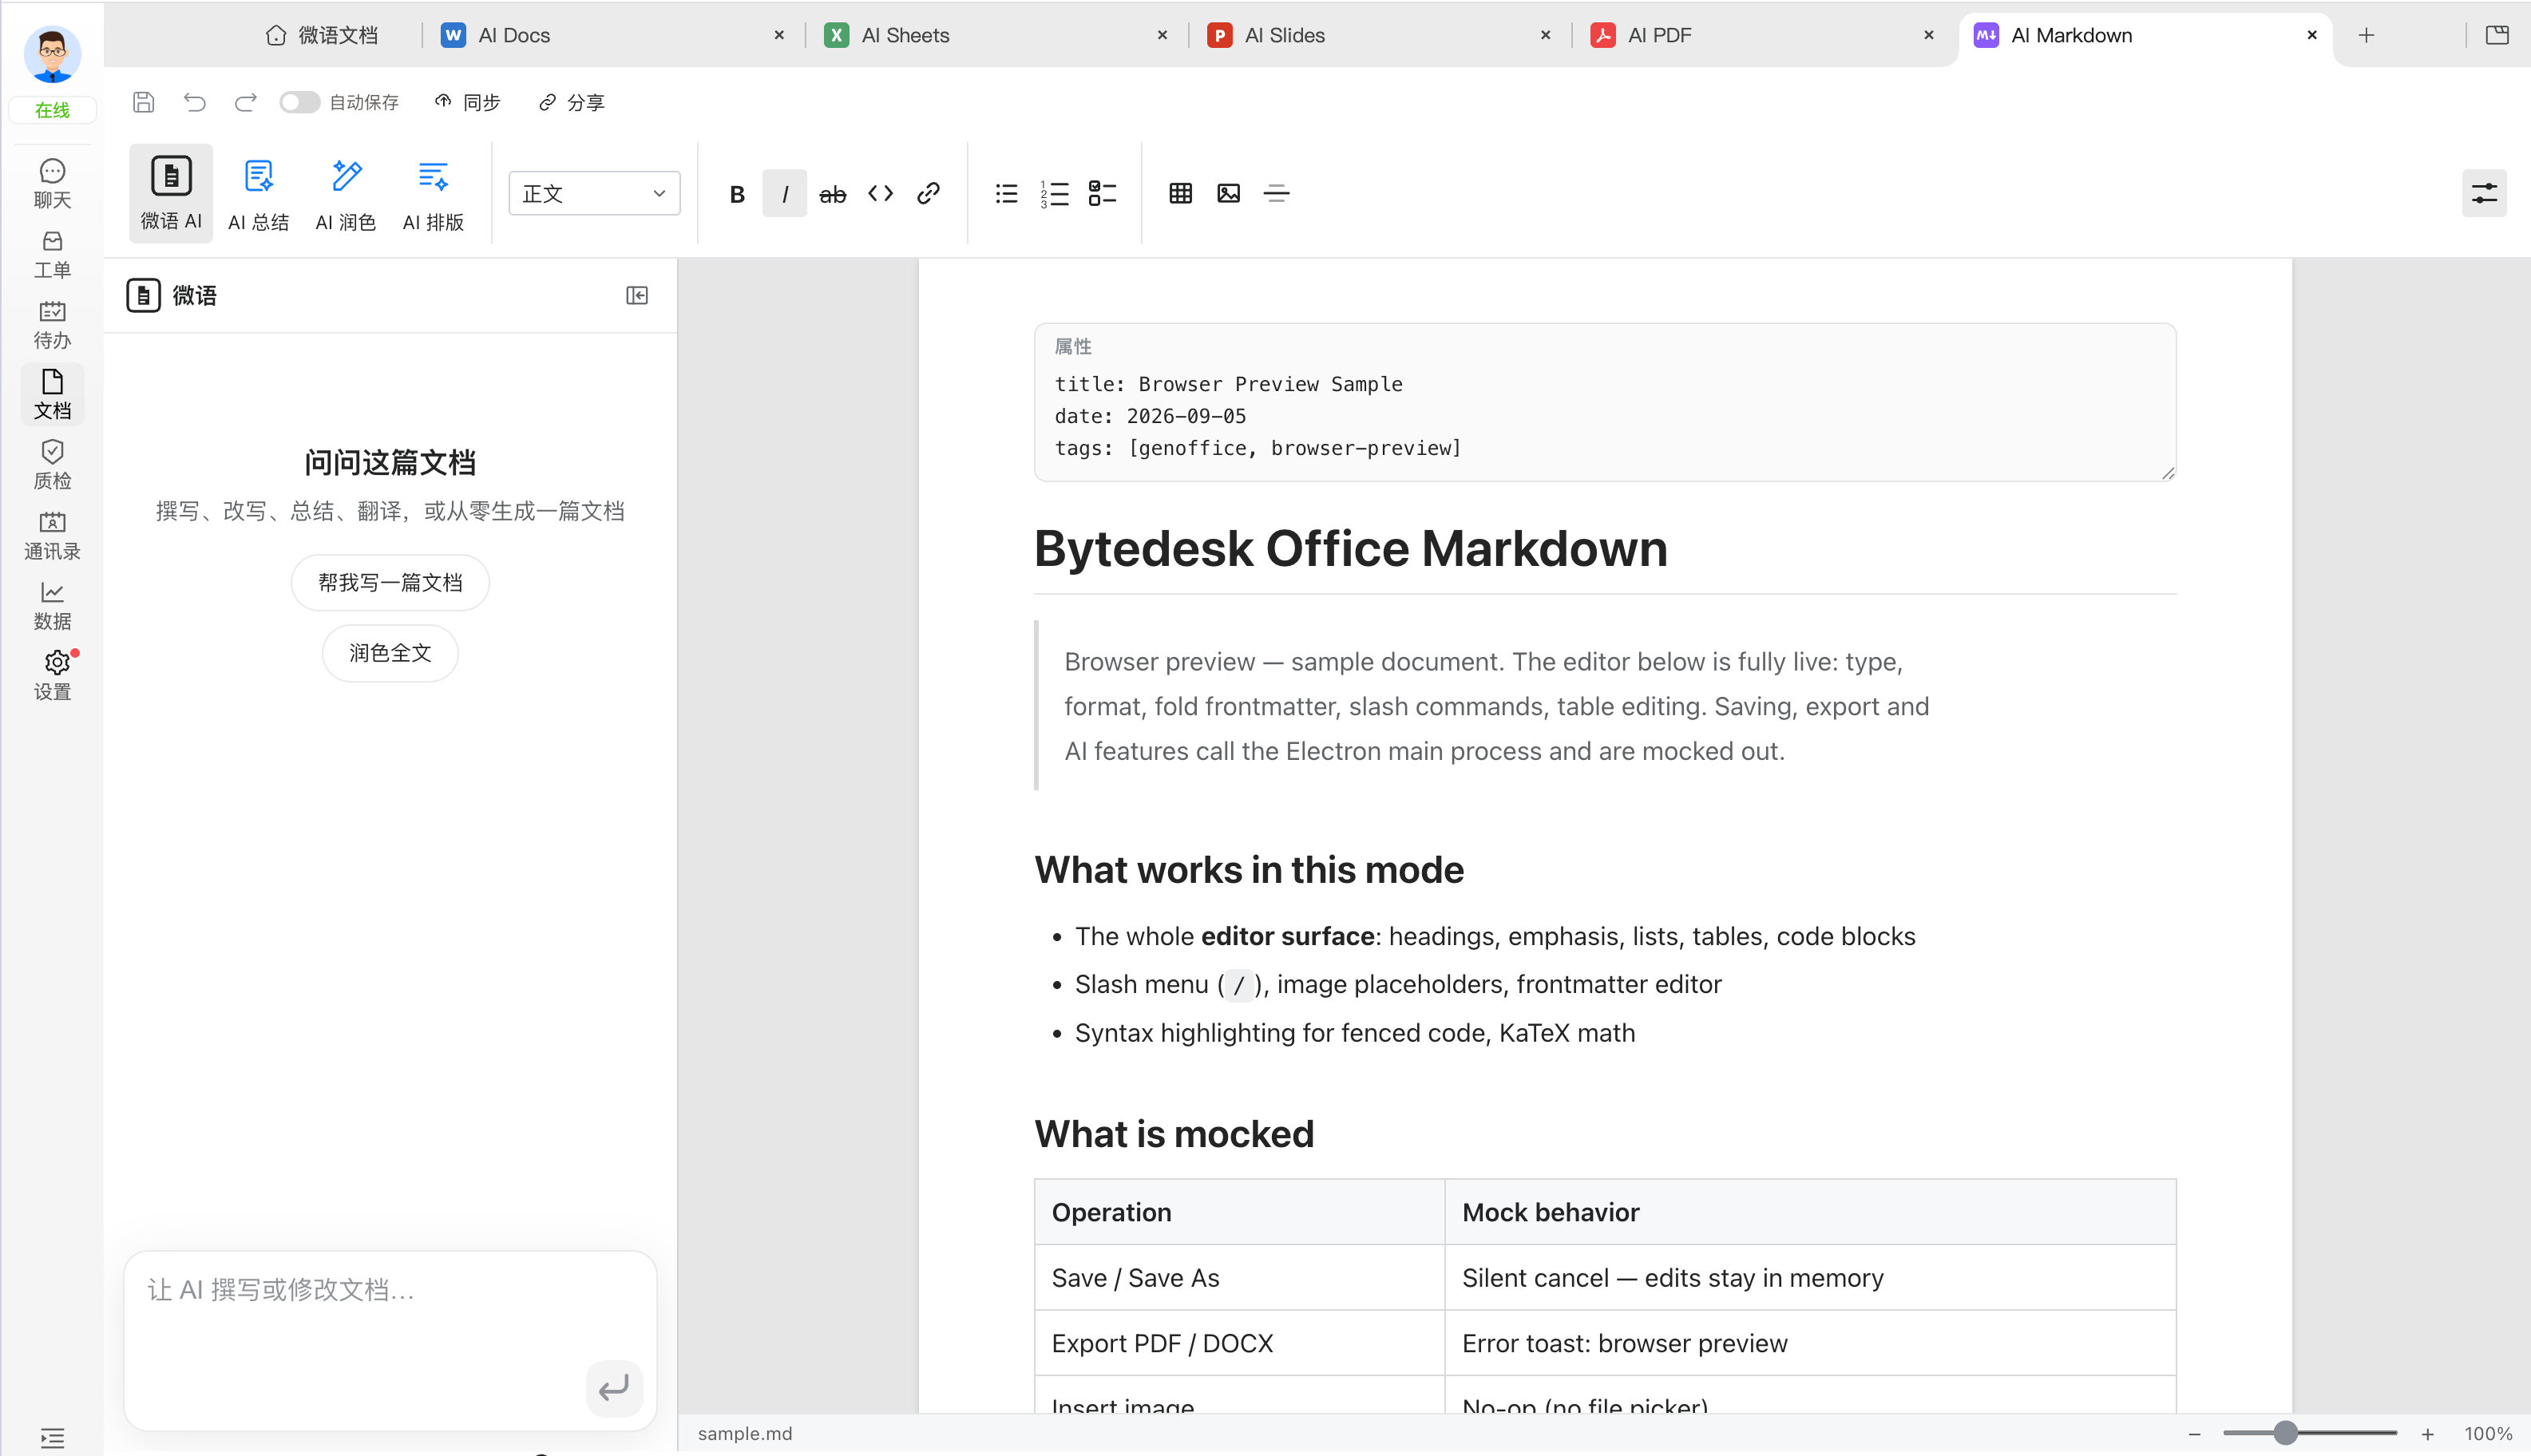2531x1456 pixels.
Task: Open the editor settings sliders panel
Action: (2485, 193)
